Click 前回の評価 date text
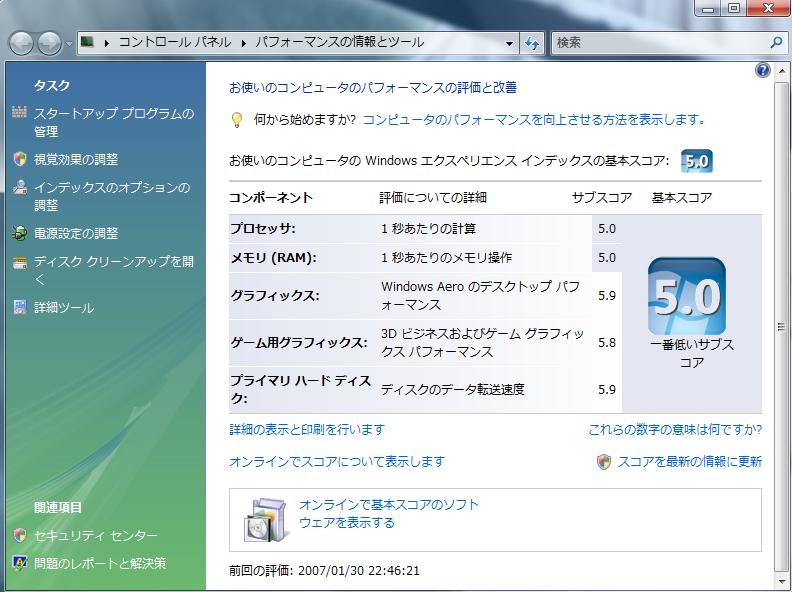 coord(324,571)
